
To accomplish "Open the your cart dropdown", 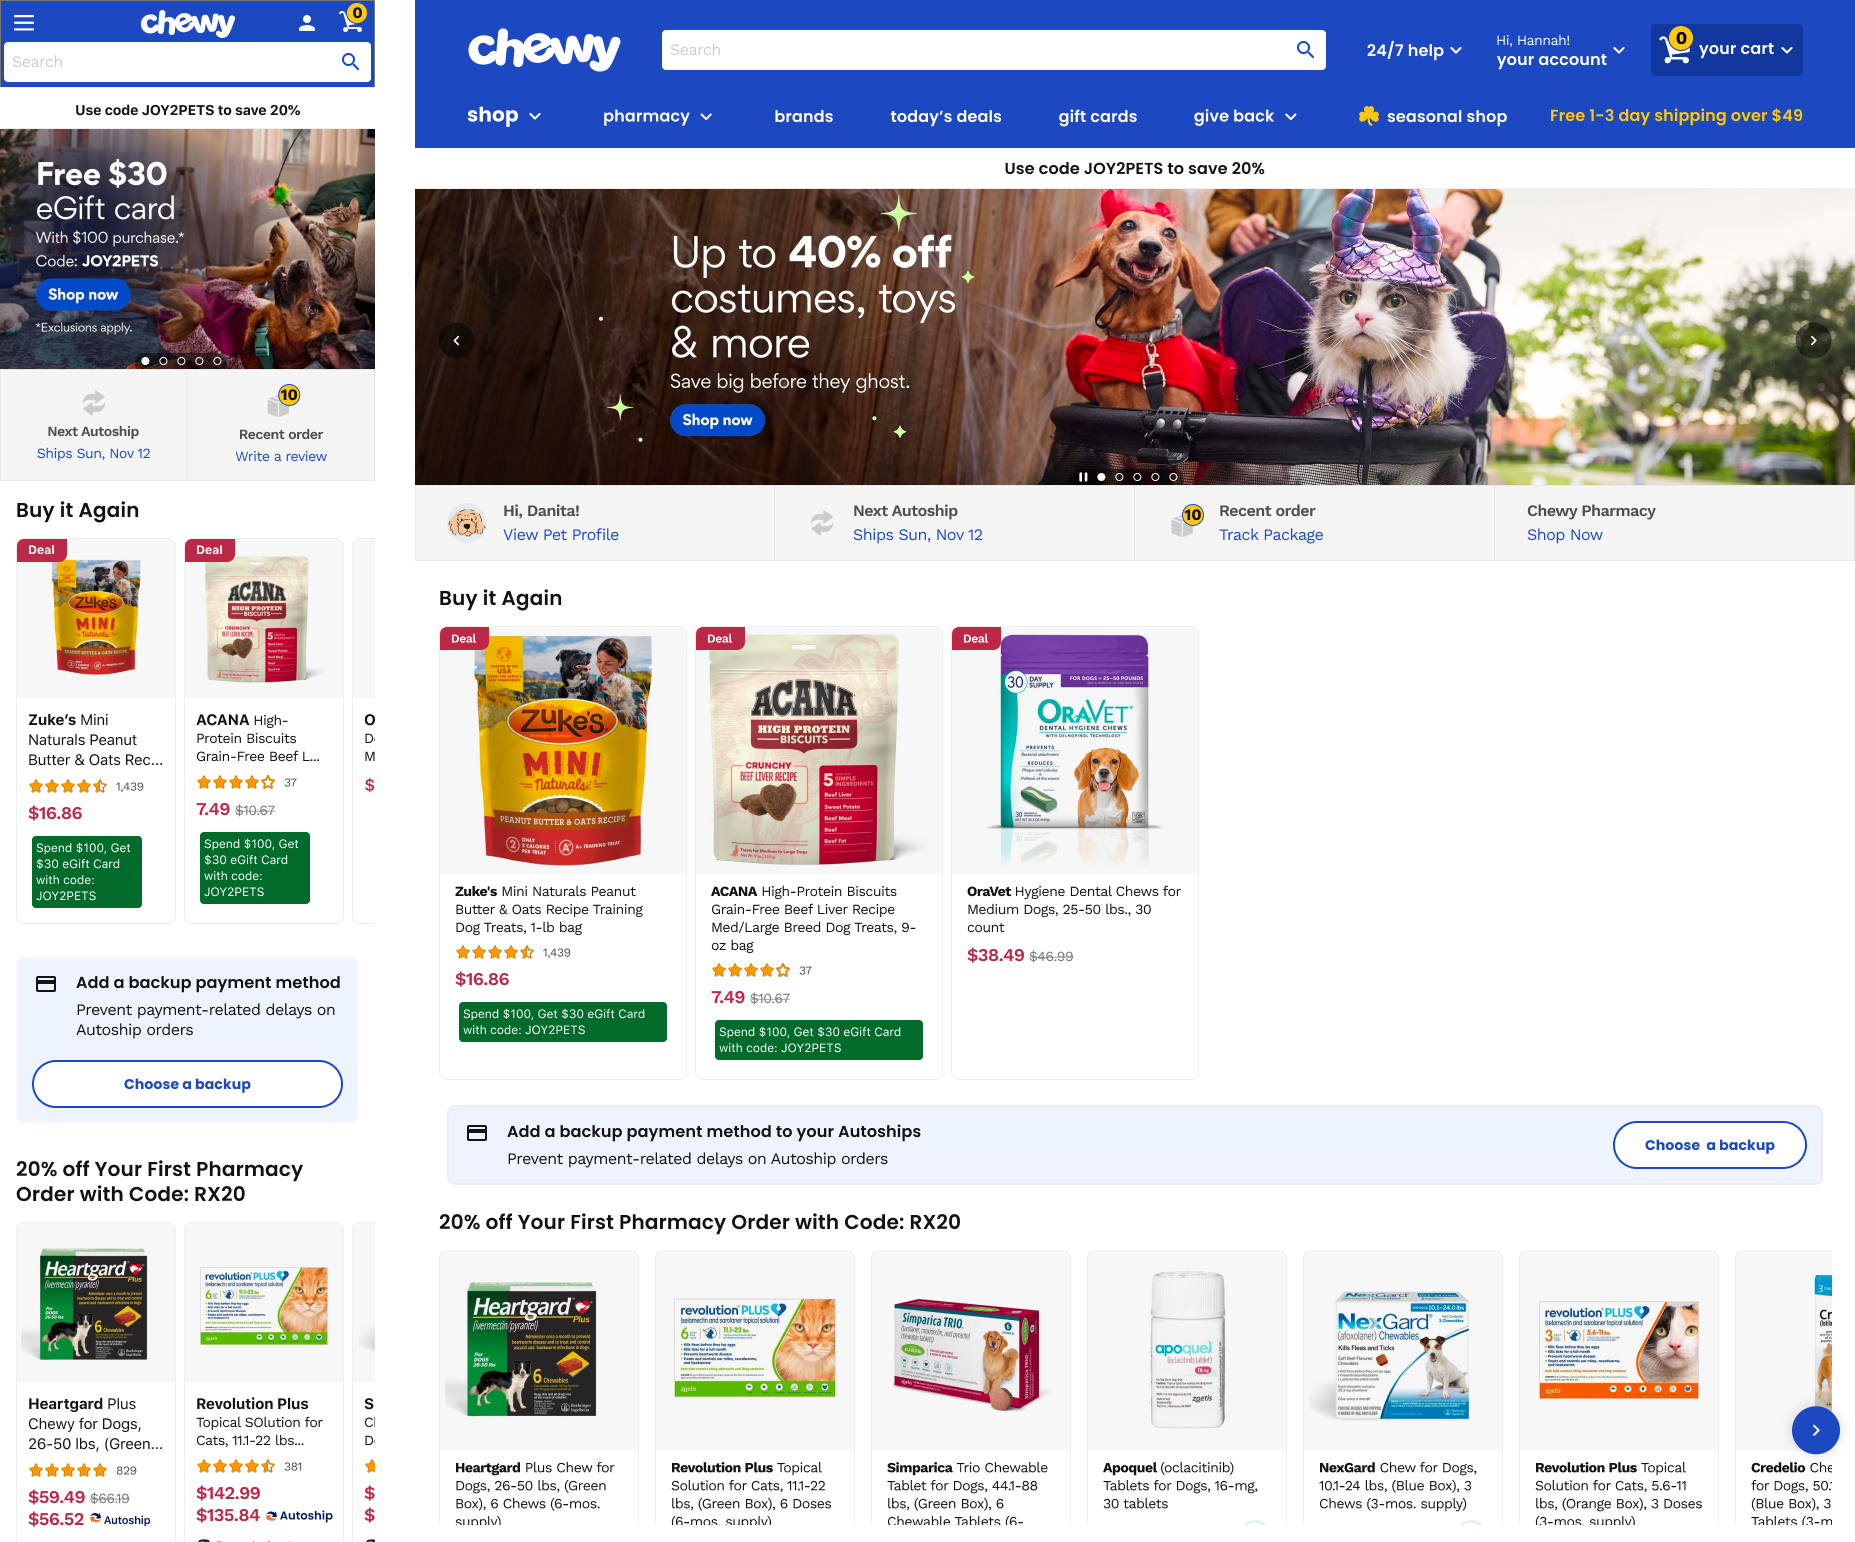I will pyautogui.click(x=1726, y=49).
